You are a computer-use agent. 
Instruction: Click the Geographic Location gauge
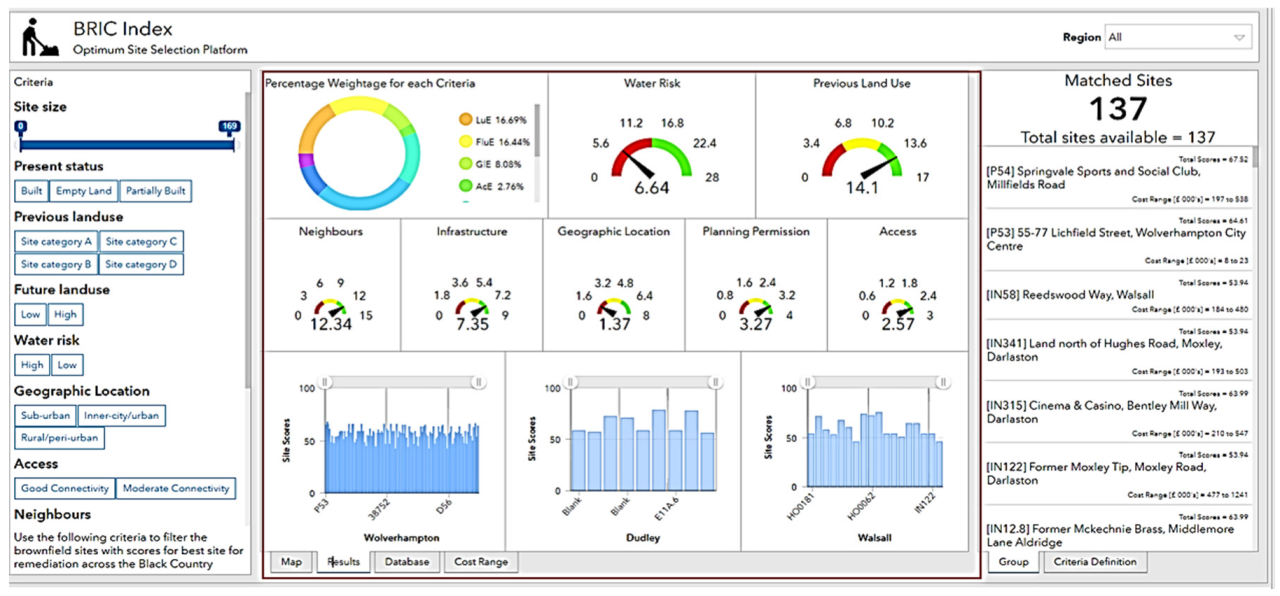(614, 308)
